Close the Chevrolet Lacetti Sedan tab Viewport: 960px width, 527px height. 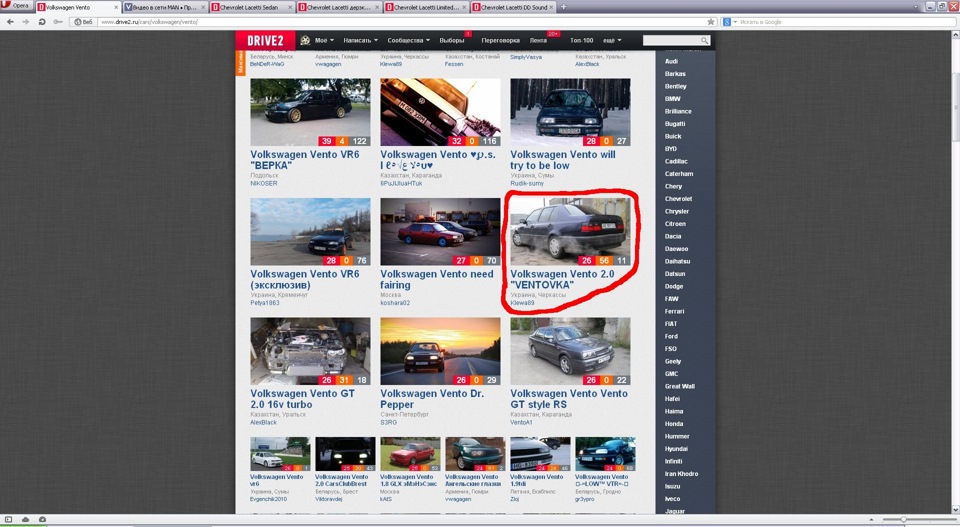pyautogui.click(x=290, y=7)
